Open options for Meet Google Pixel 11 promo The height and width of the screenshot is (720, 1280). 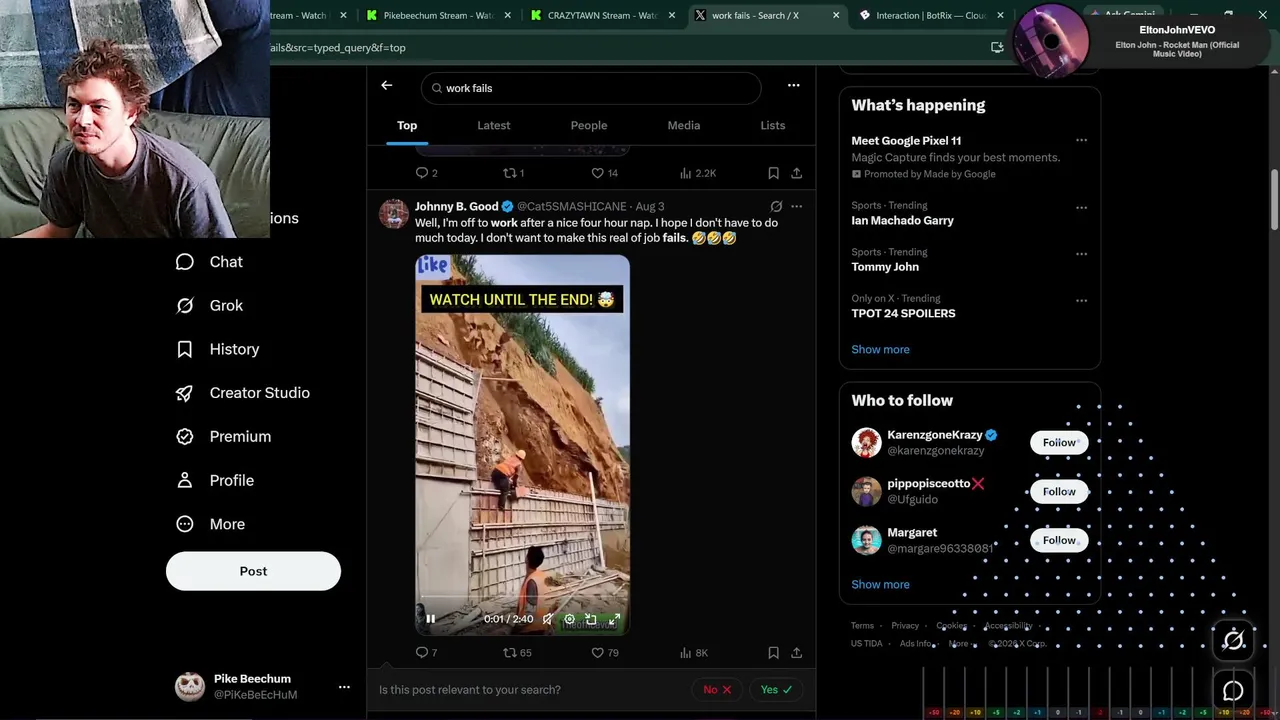pos(1081,141)
